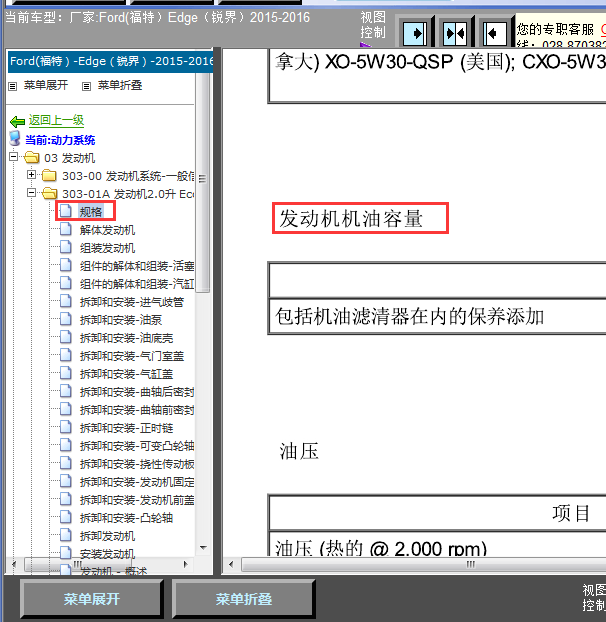Open 拆卸和安装-凸轮轴 item
Image resolution: width=606 pixels, height=622 pixels.
tap(126, 518)
